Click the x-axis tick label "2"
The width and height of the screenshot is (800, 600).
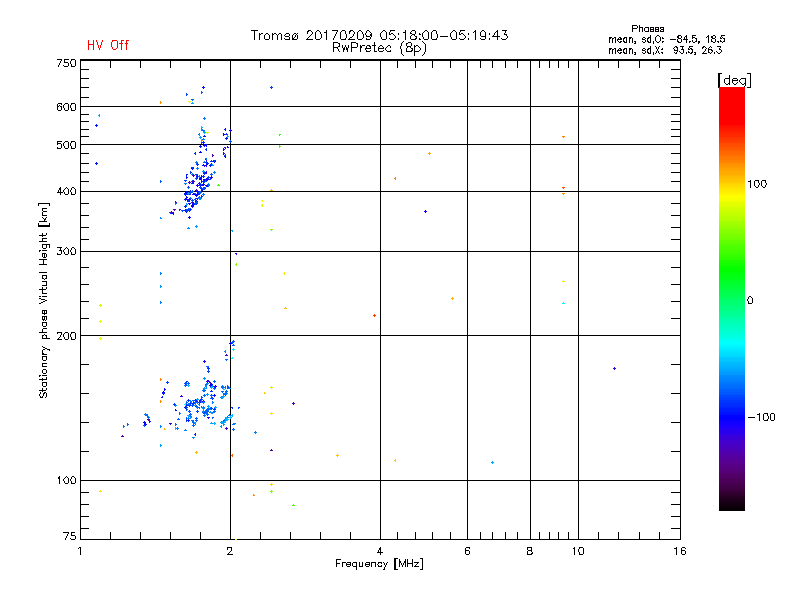pos(230,551)
